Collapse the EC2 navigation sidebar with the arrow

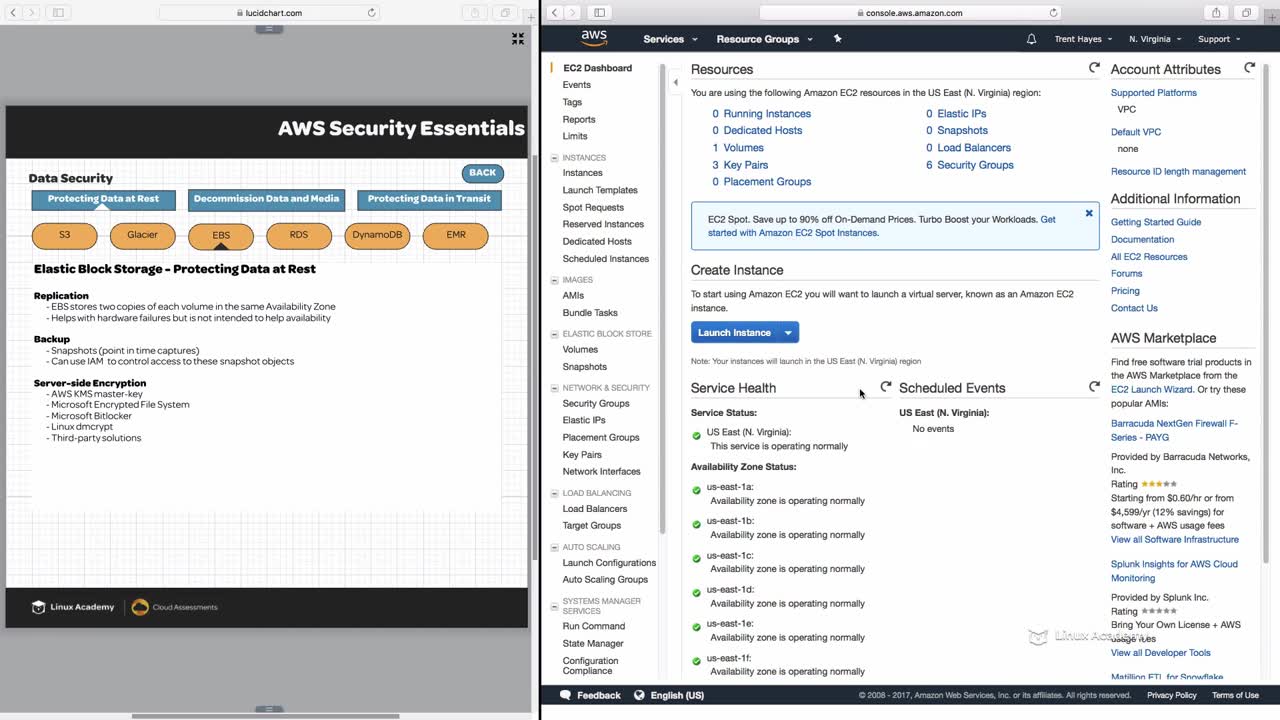point(675,83)
